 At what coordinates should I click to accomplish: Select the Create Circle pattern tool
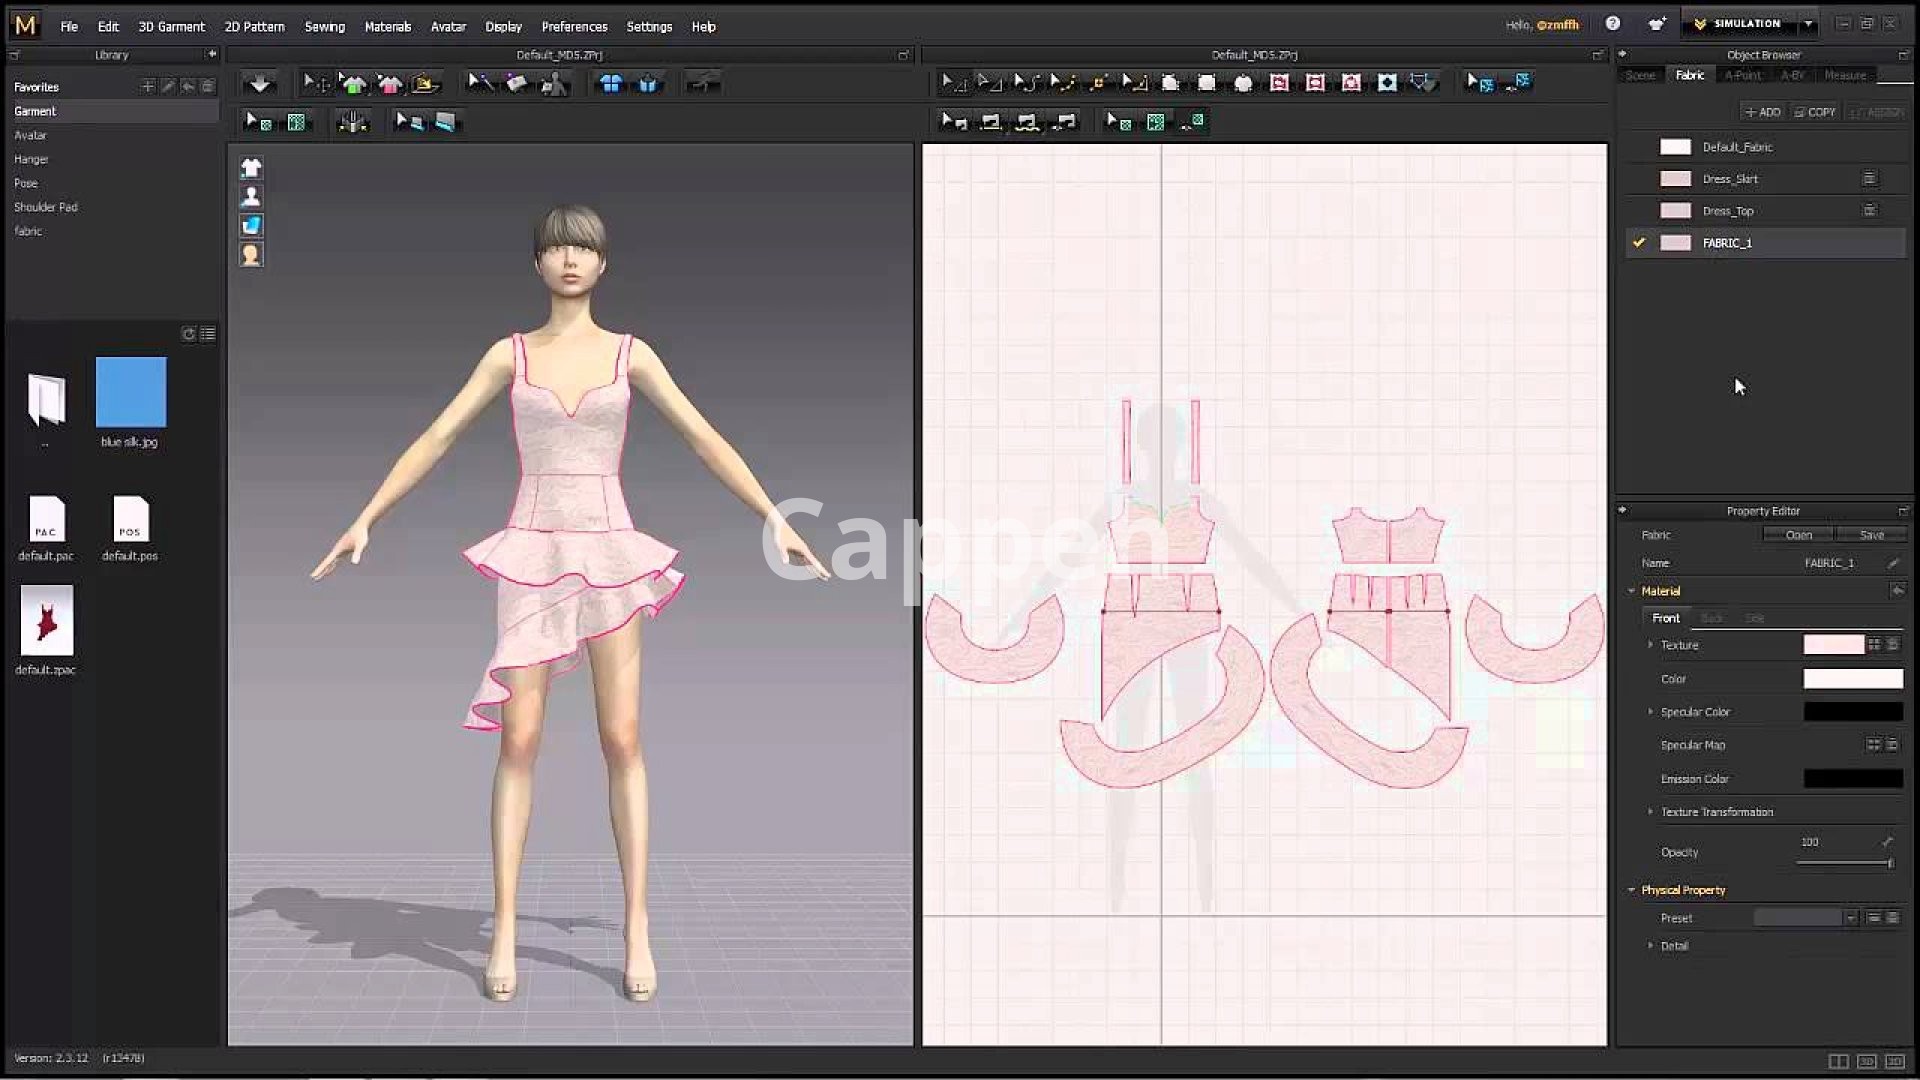tap(1243, 83)
